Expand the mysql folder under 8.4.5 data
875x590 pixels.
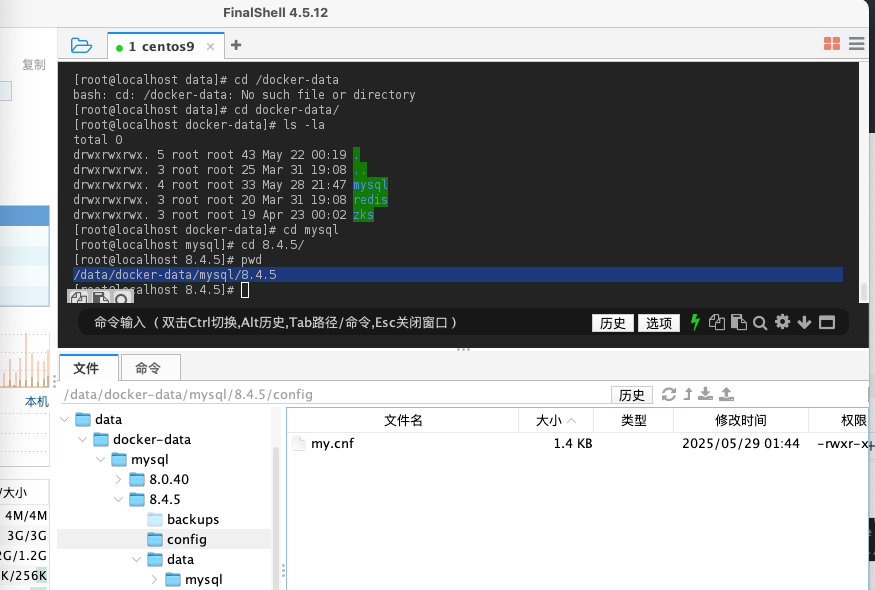pos(154,579)
